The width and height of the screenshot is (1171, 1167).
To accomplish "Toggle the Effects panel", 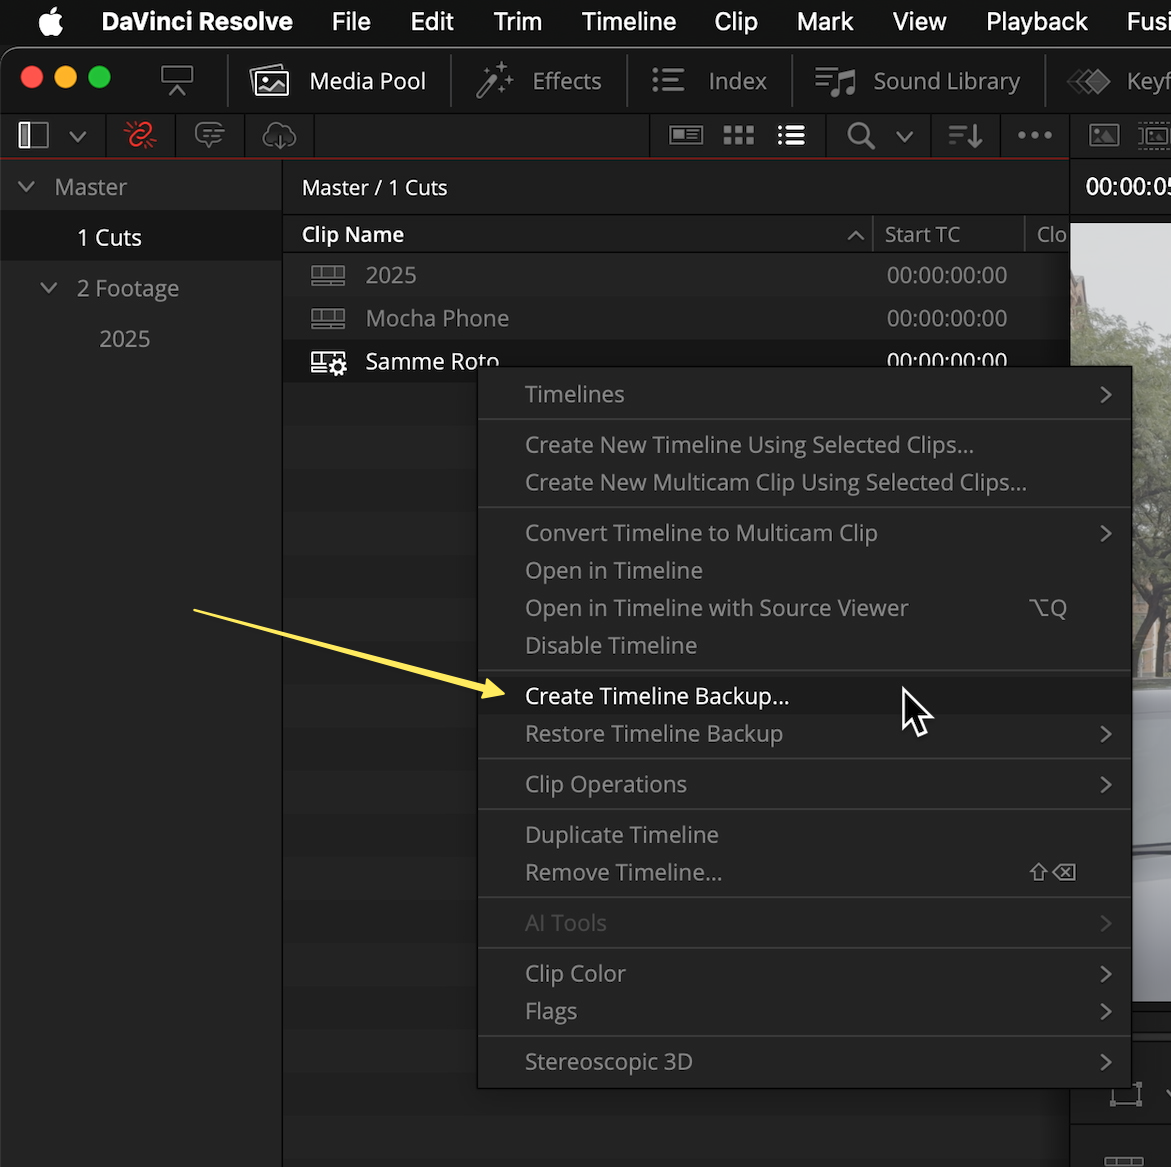I will (x=538, y=81).
